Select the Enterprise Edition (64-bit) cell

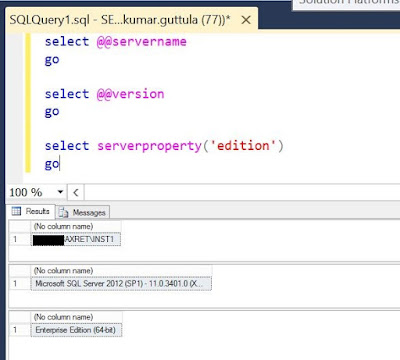click(77, 330)
